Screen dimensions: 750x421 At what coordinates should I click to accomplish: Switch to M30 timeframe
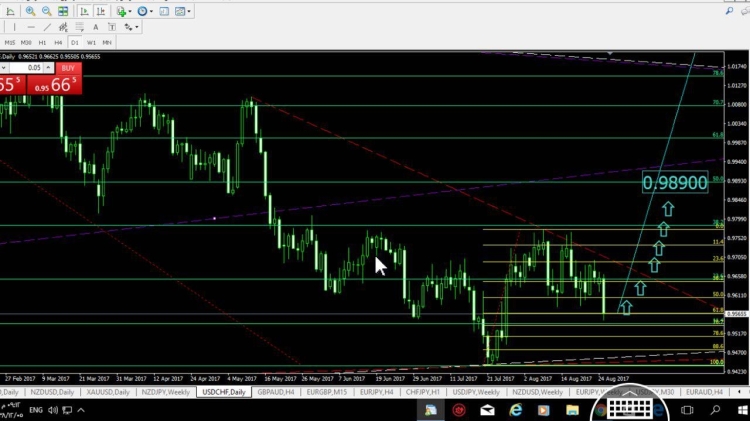(26, 43)
